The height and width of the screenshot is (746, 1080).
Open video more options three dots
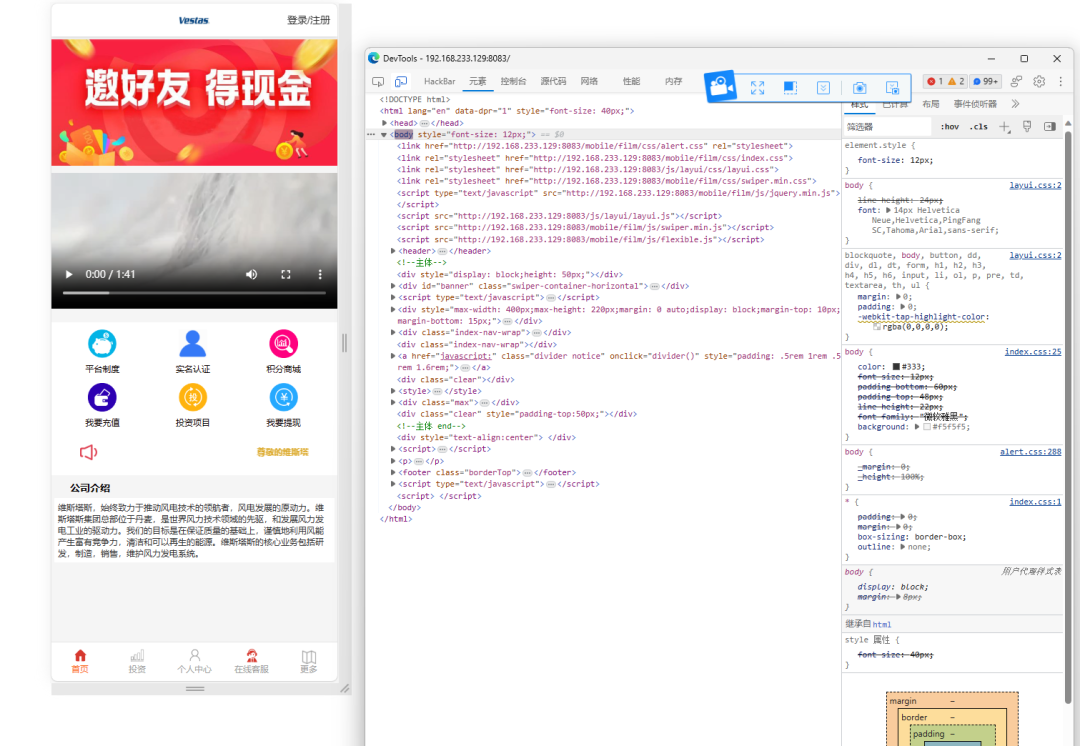point(320,274)
